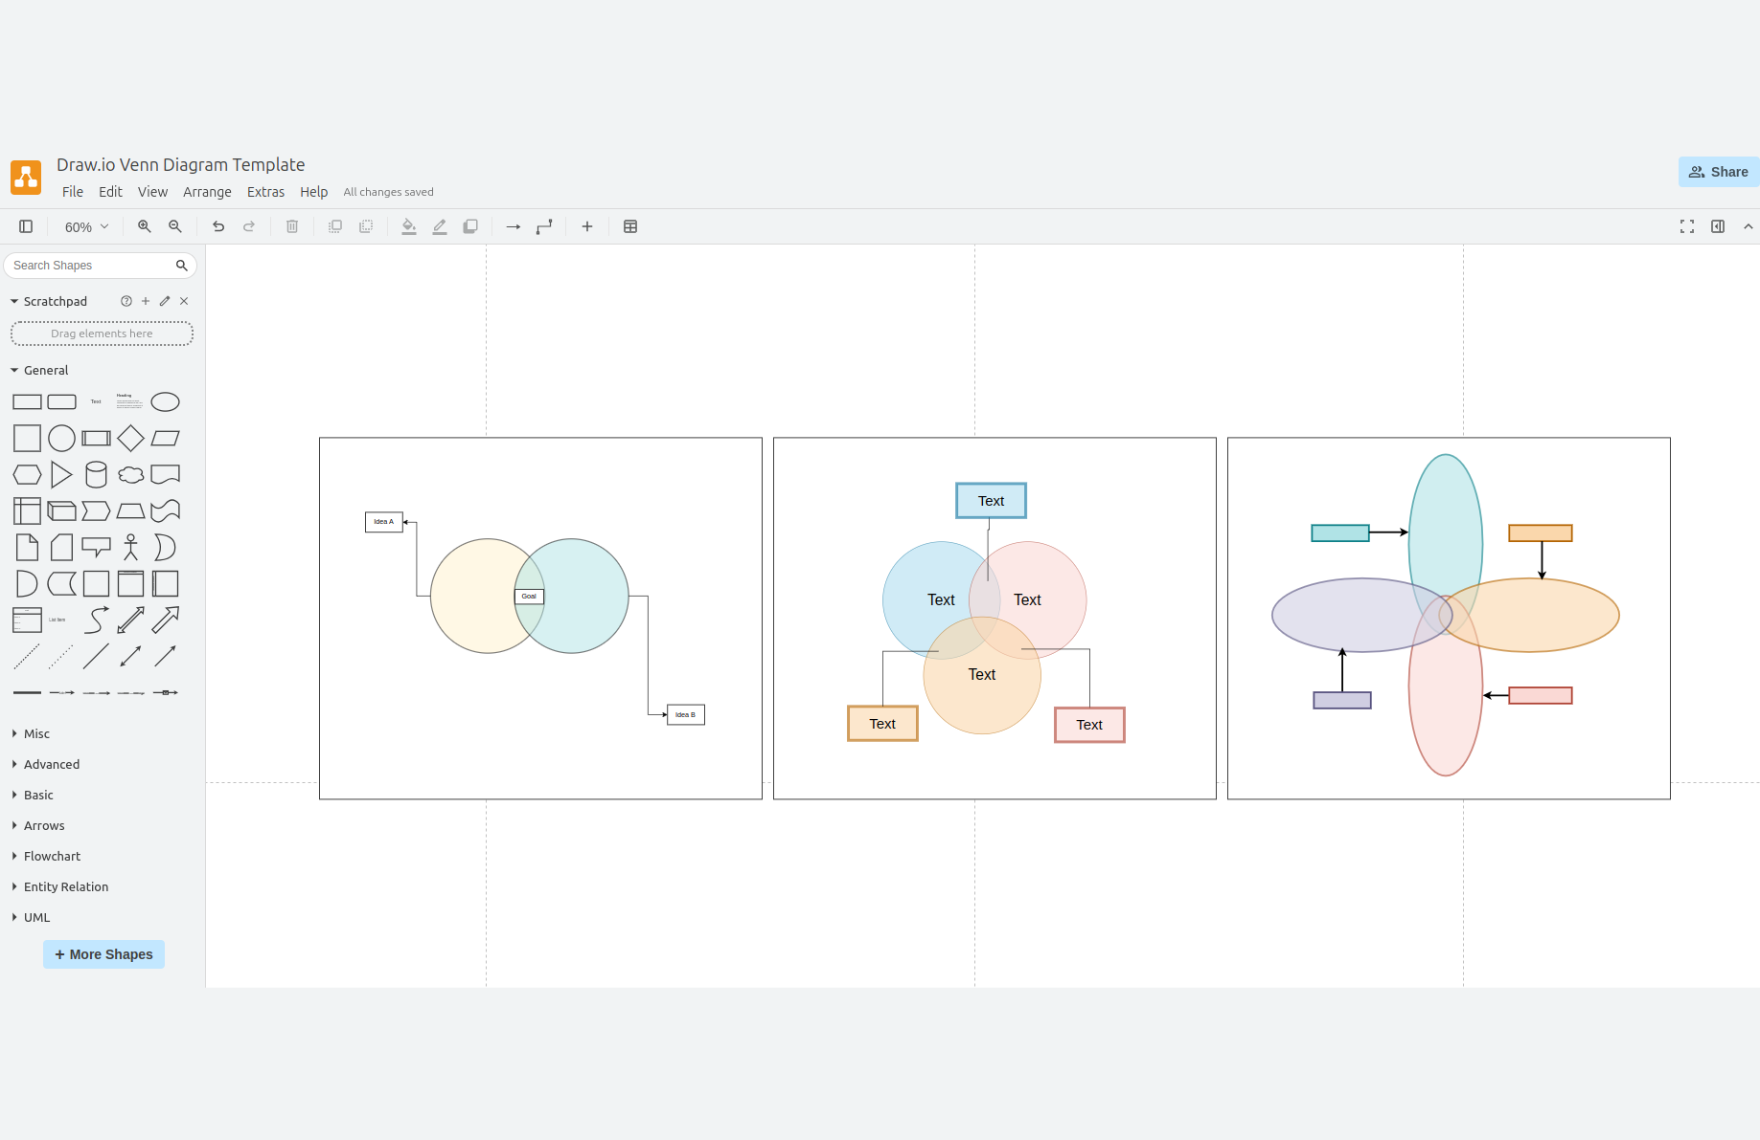1760x1140 pixels.
Task: Select the Callout speech bubble shape
Action: pos(96,547)
